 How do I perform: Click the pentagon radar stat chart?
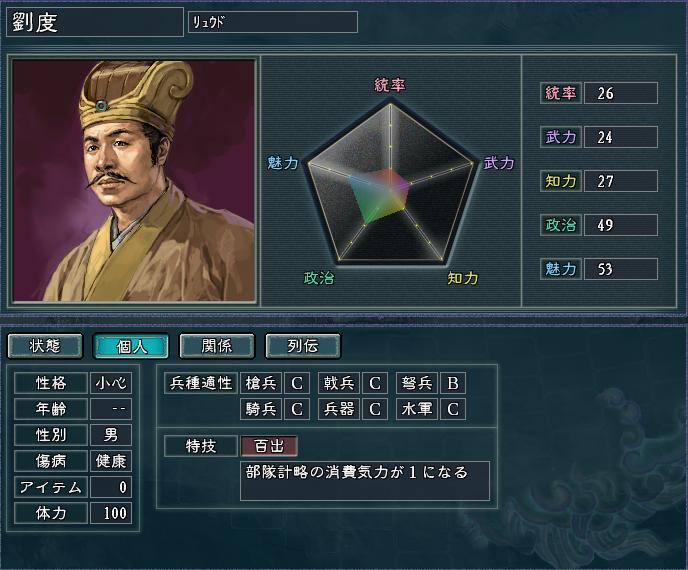tap(391, 182)
